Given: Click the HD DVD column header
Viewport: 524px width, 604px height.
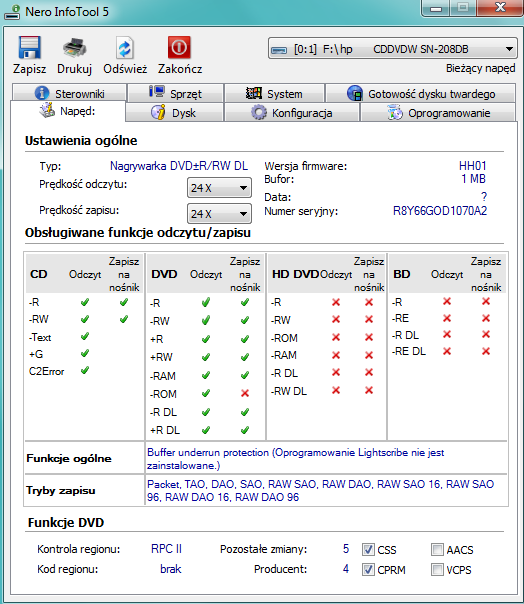Looking at the screenshot, I should [x=295, y=274].
